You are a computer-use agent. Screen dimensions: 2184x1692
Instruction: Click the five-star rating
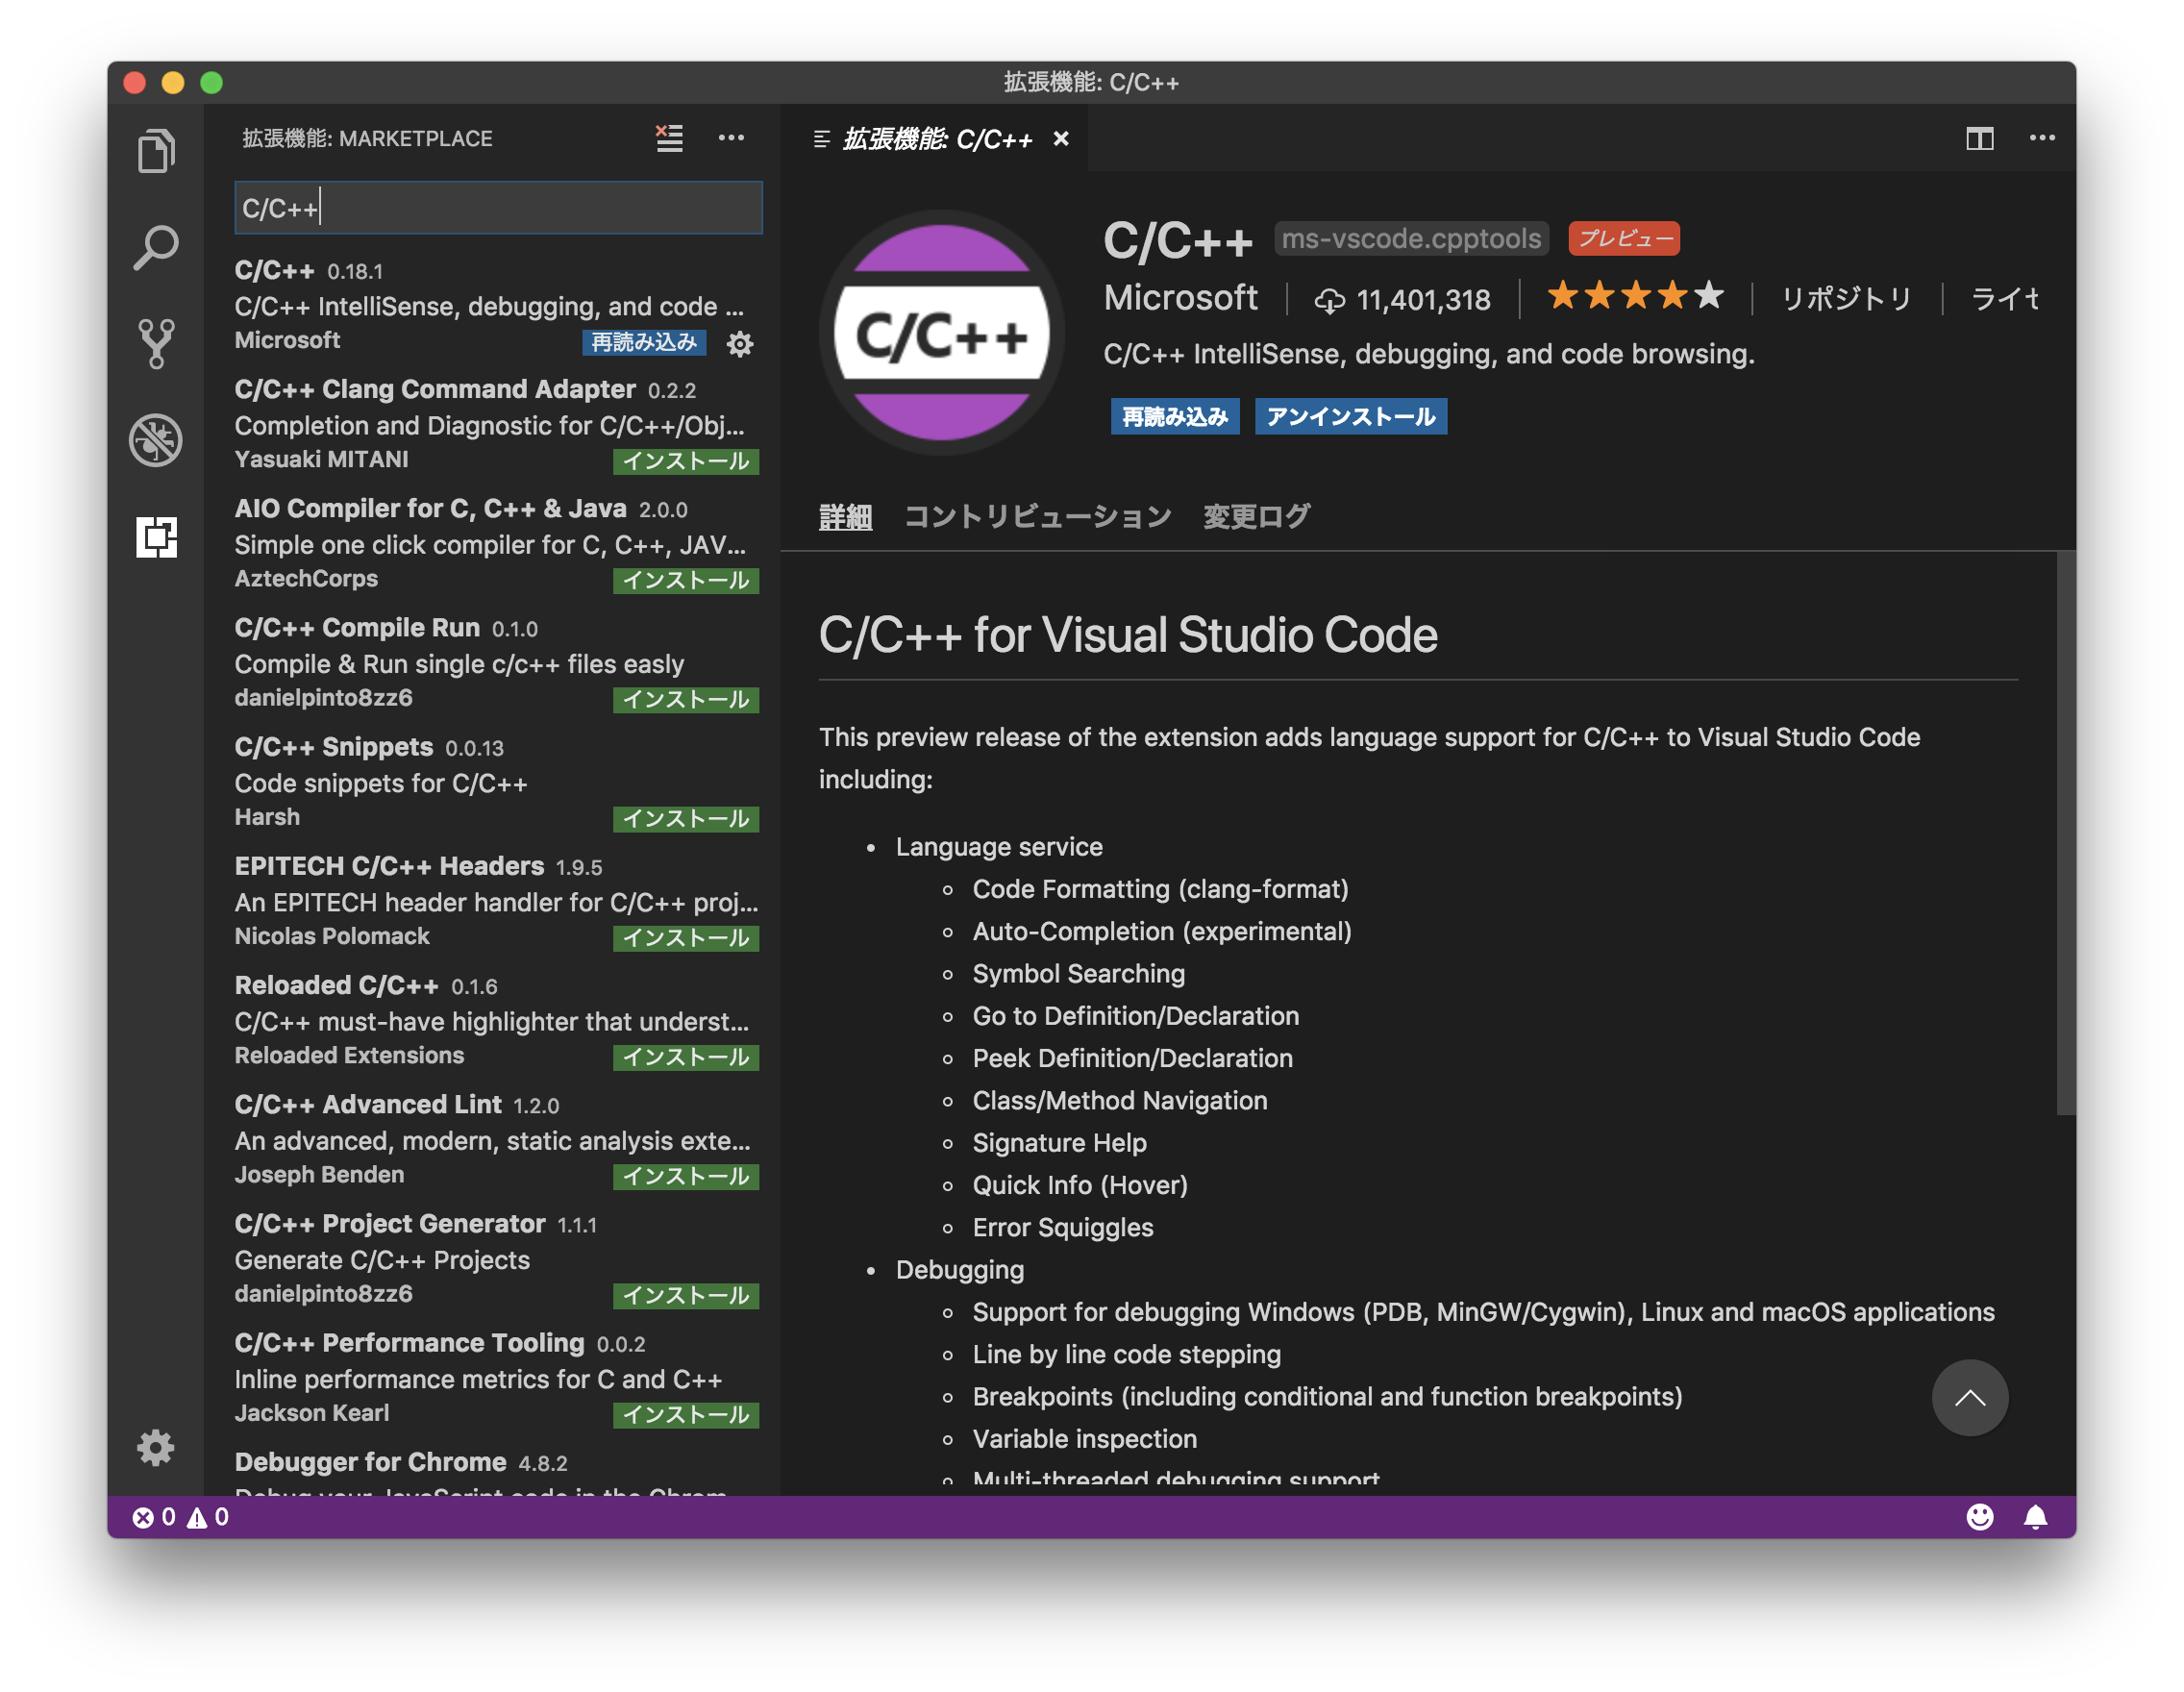1635,296
